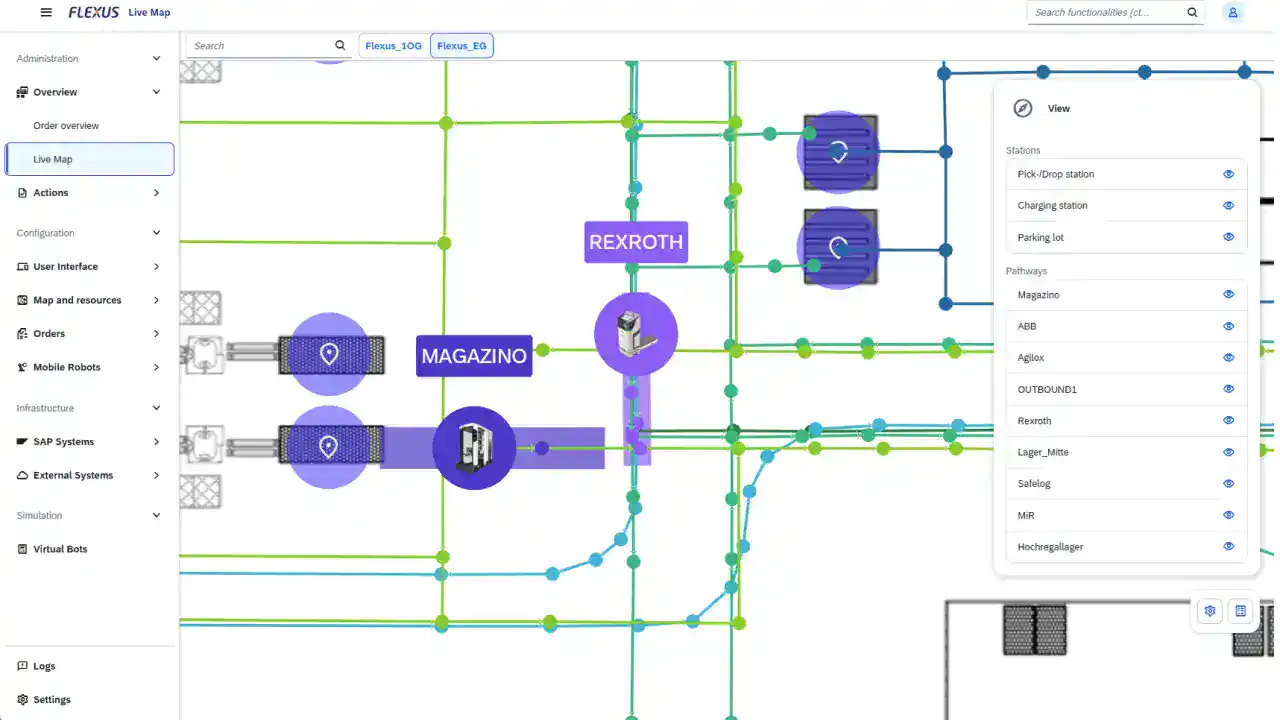1280x720 pixels.
Task: Open the table list view button
Action: point(1241,611)
